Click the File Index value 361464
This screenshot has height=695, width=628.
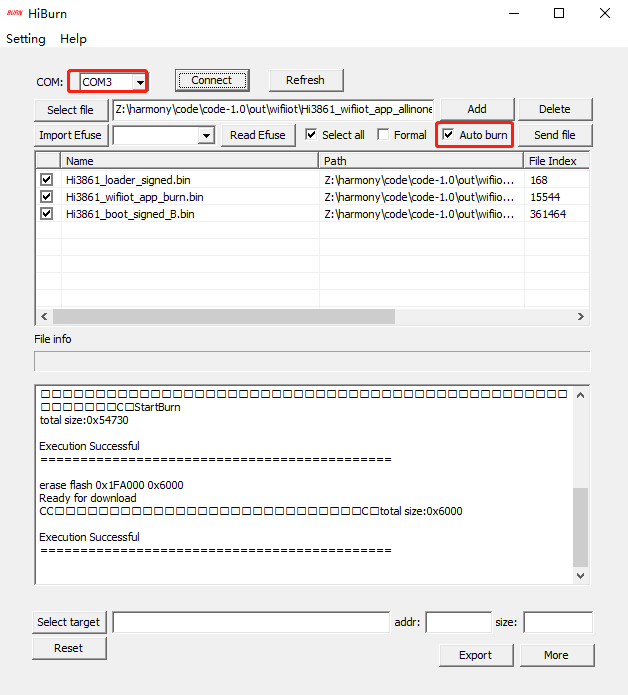tap(548, 214)
